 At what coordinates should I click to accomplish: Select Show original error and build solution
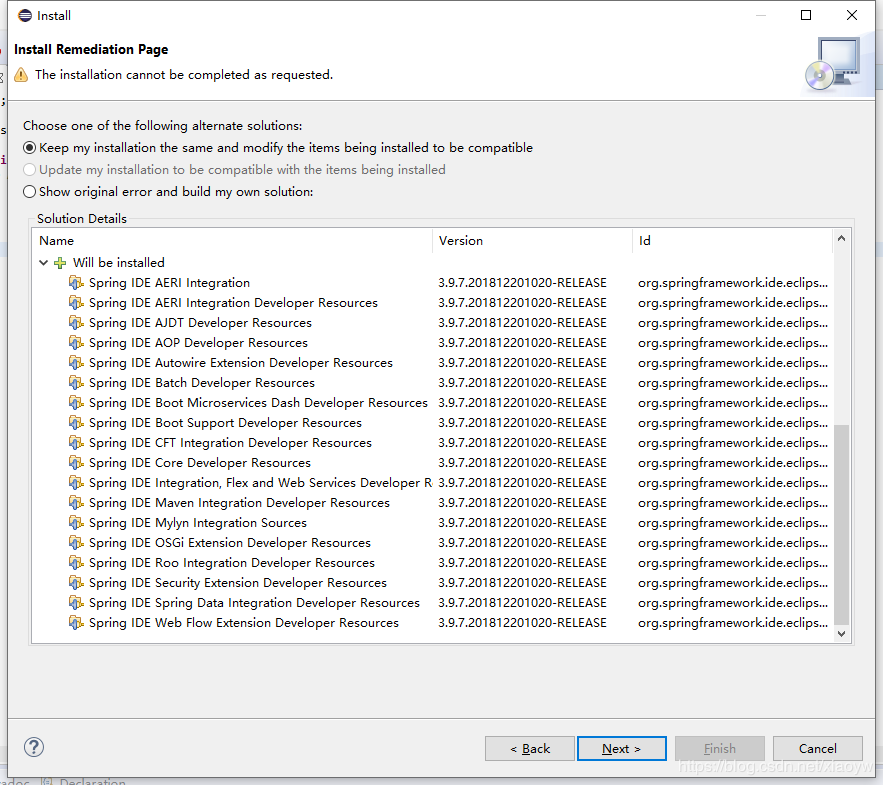click(30, 192)
